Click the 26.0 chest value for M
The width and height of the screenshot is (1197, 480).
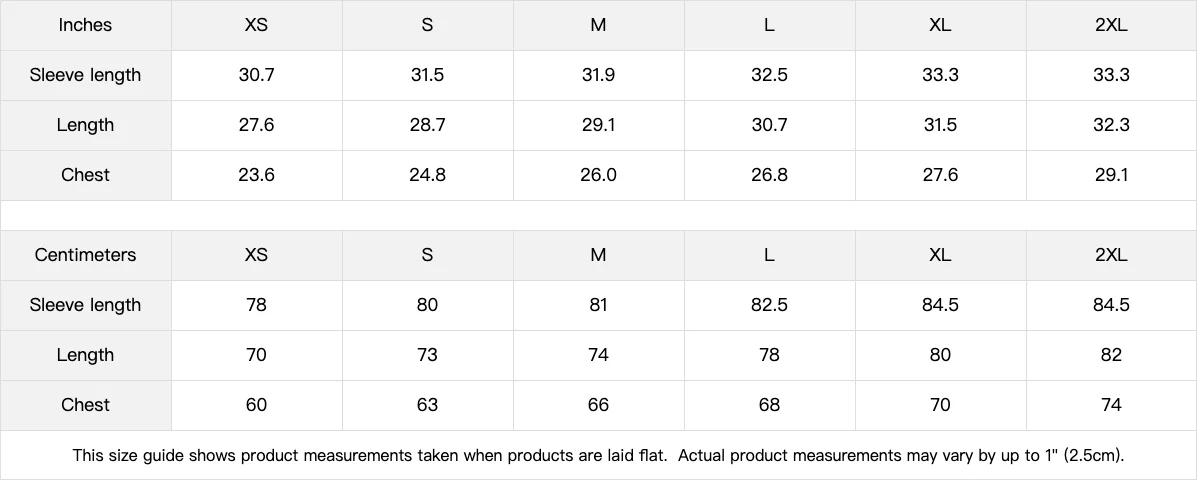pos(598,175)
